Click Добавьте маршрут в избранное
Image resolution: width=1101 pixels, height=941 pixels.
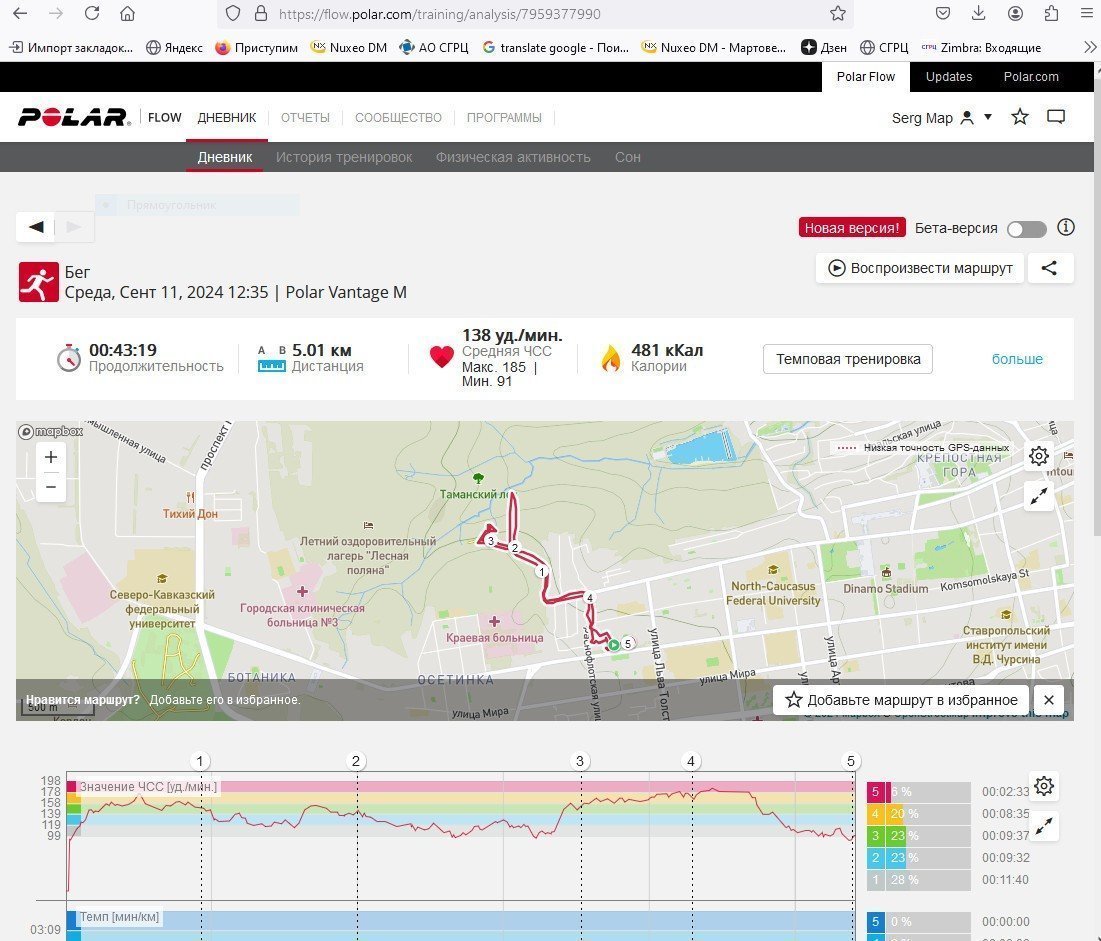(901, 699)
